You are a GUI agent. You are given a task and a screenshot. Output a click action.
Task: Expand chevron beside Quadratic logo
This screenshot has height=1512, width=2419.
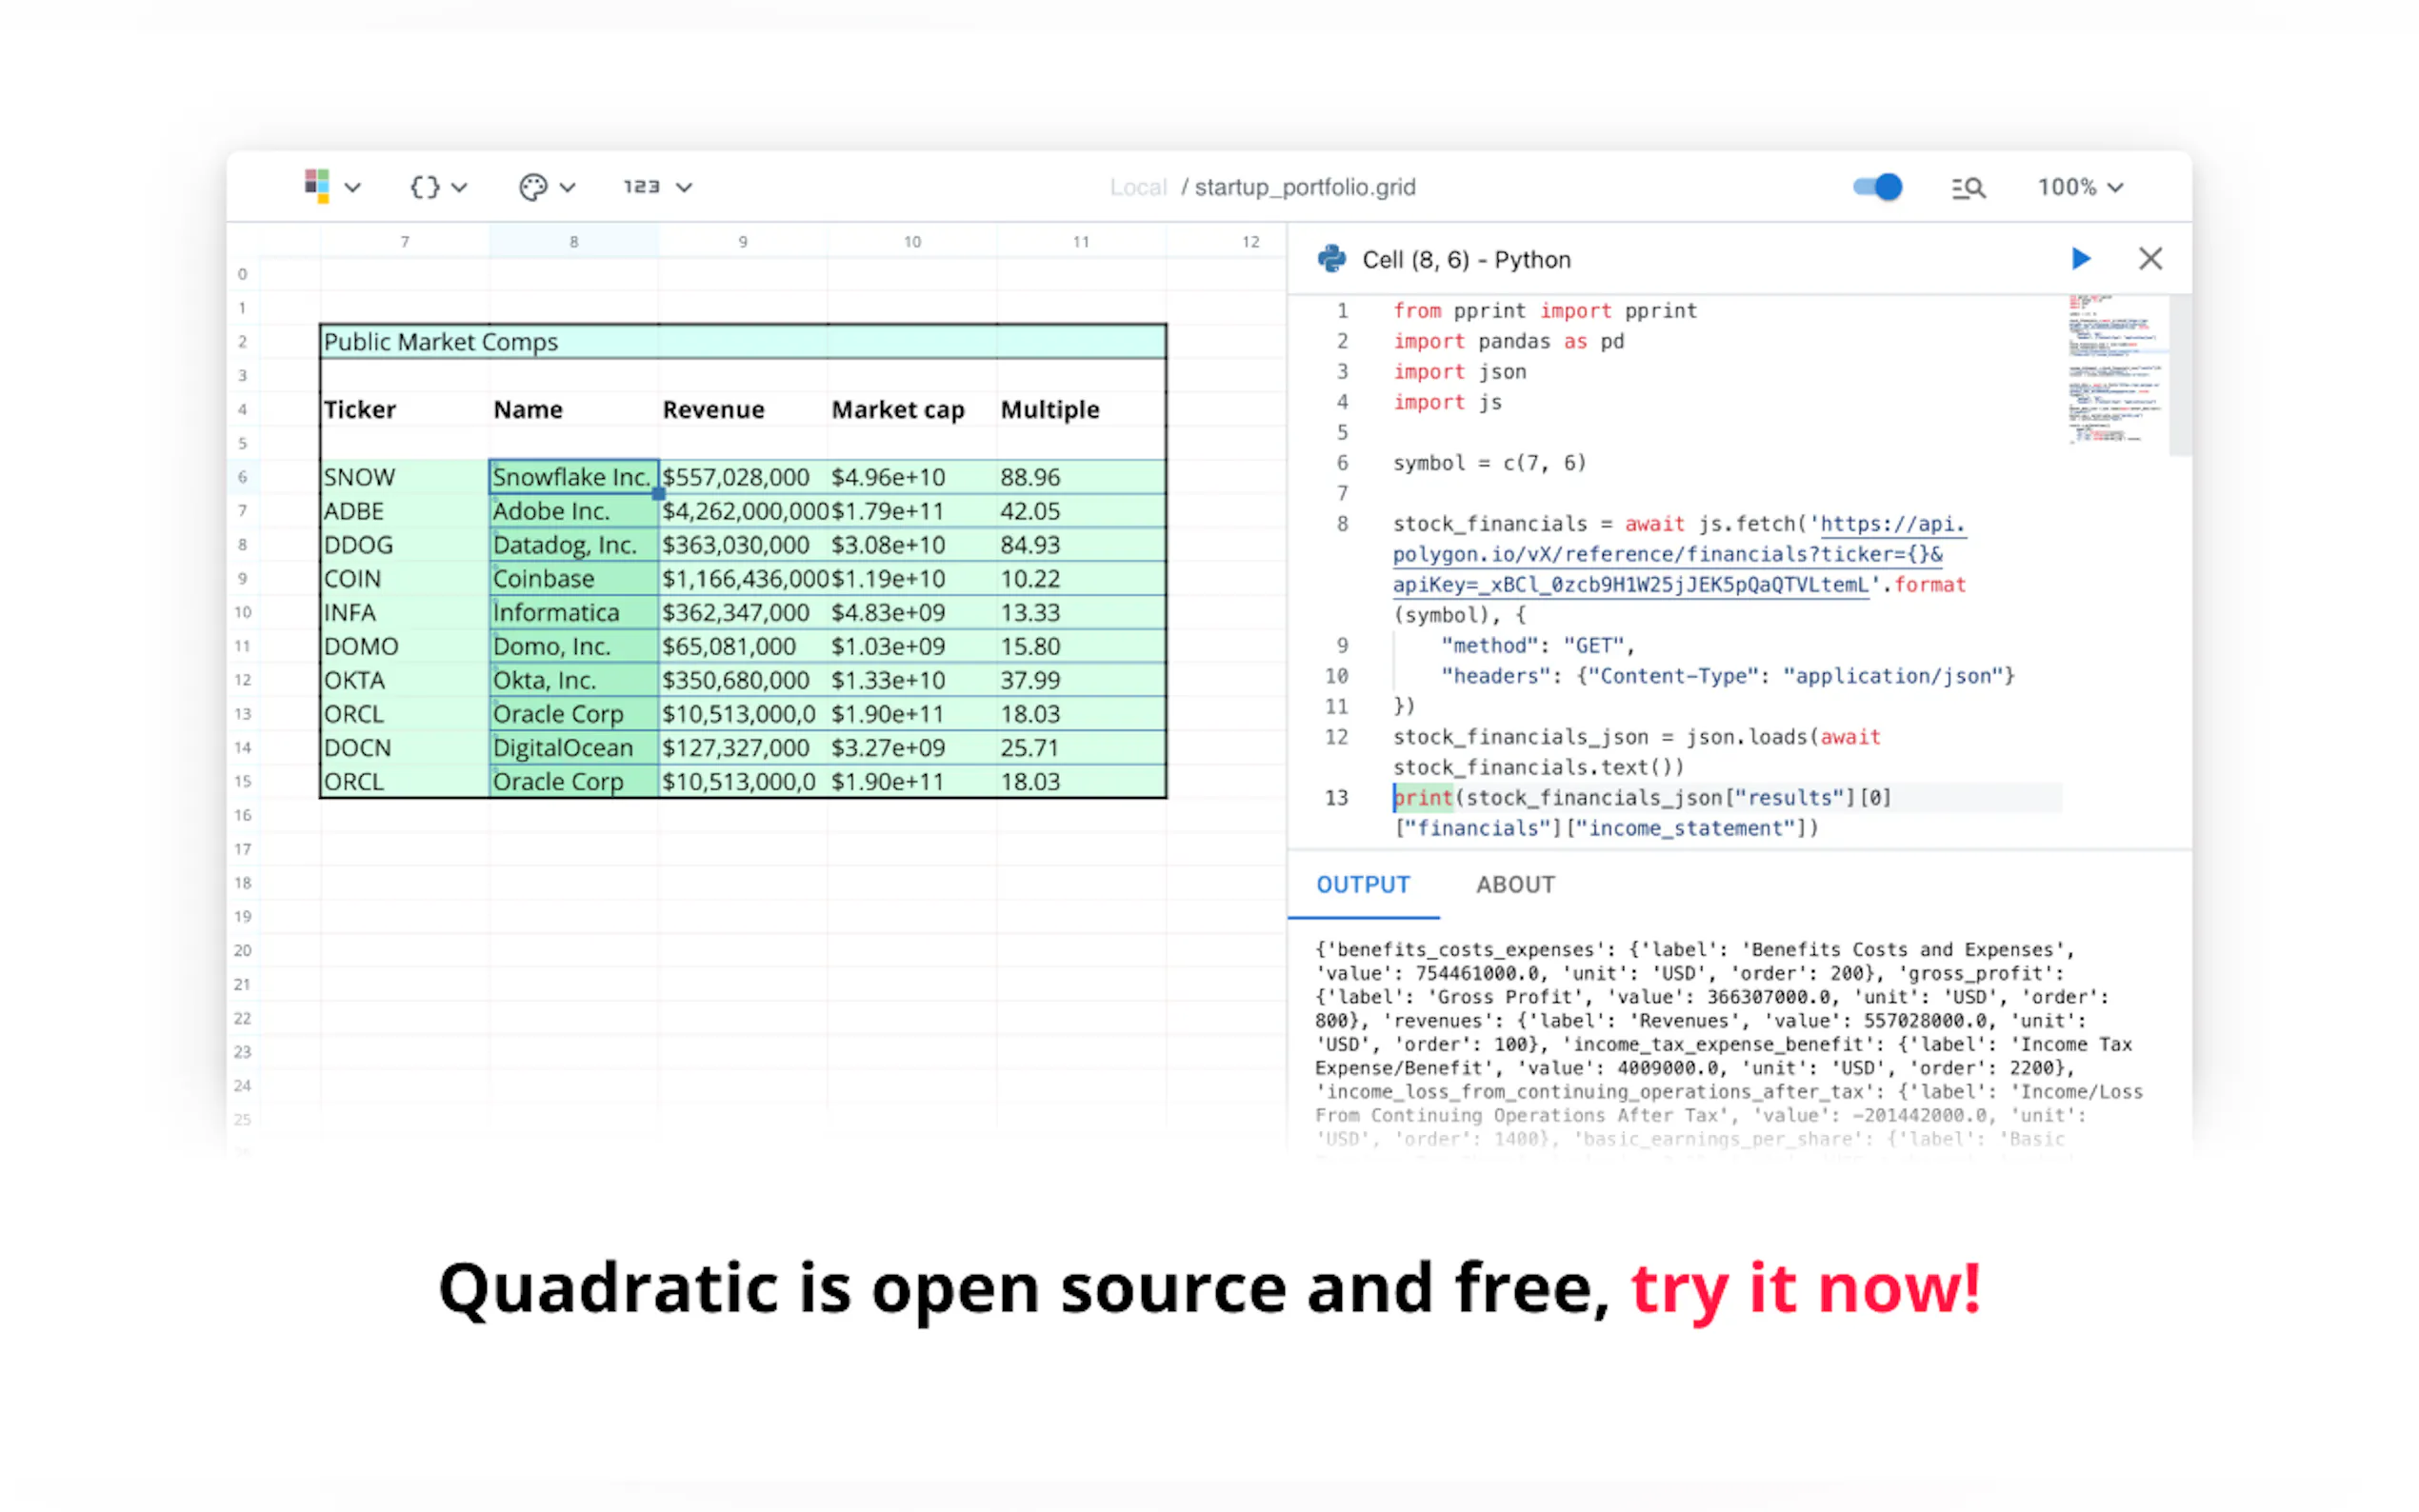point(352,187)
